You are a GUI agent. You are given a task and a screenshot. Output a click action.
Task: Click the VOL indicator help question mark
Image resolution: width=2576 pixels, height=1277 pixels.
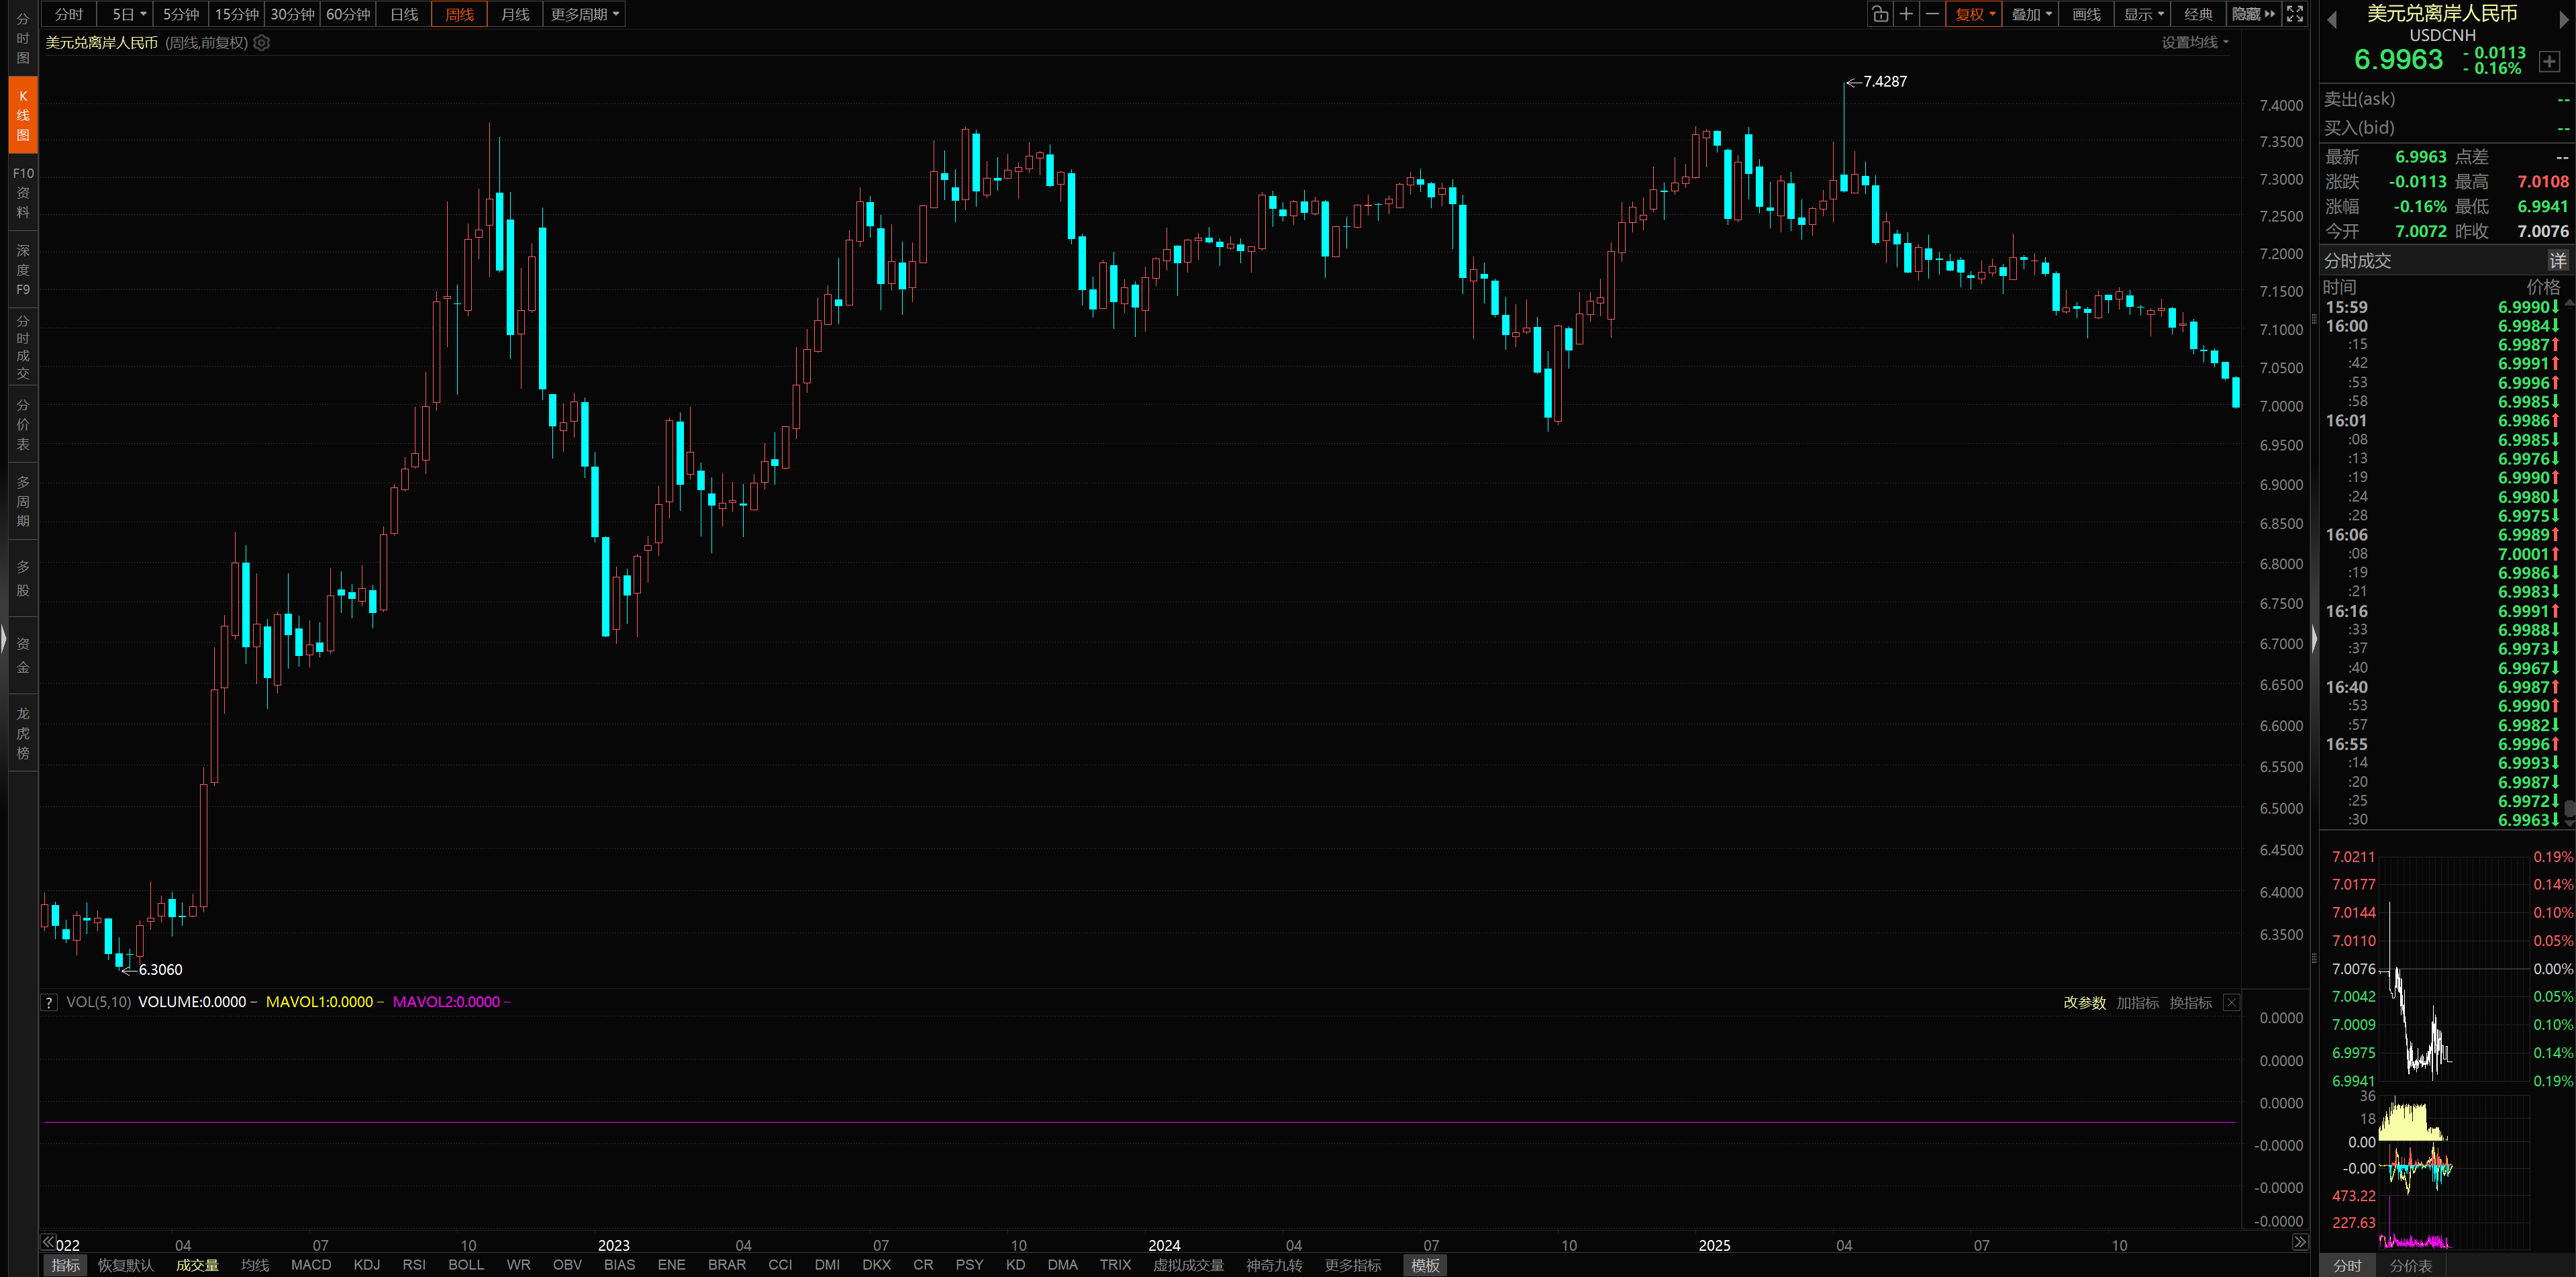click(49, 1002)
